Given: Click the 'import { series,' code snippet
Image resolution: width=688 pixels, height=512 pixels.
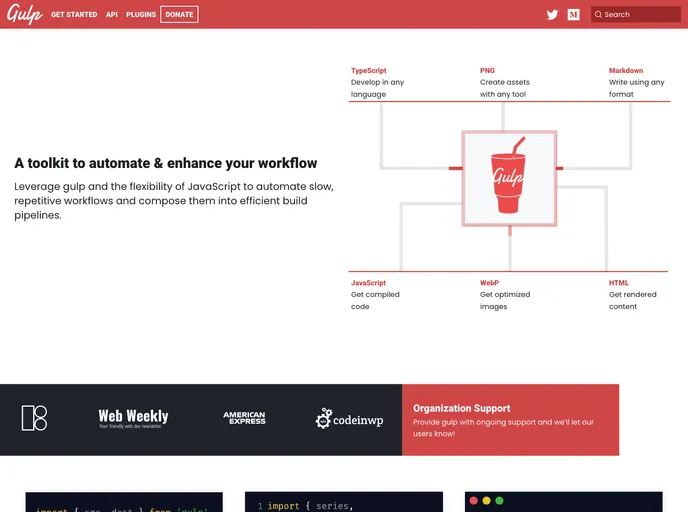Looking at the screenshot, I should coord(310,506).
